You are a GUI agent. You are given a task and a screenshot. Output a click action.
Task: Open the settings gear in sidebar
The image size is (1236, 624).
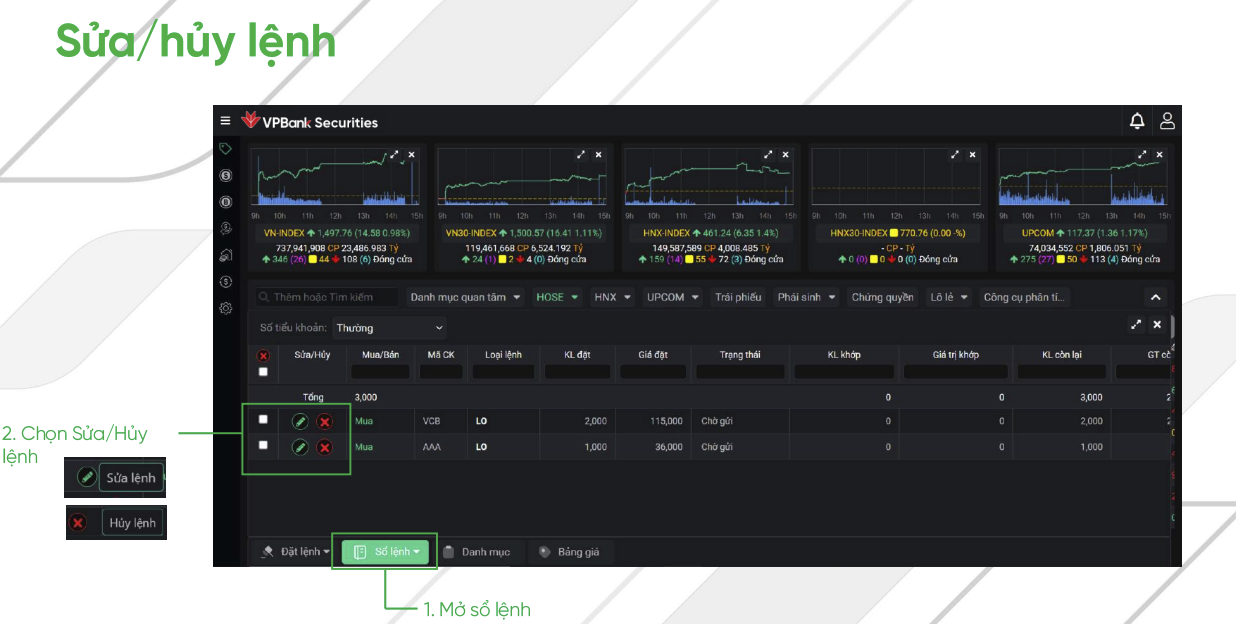click(226, 309)
